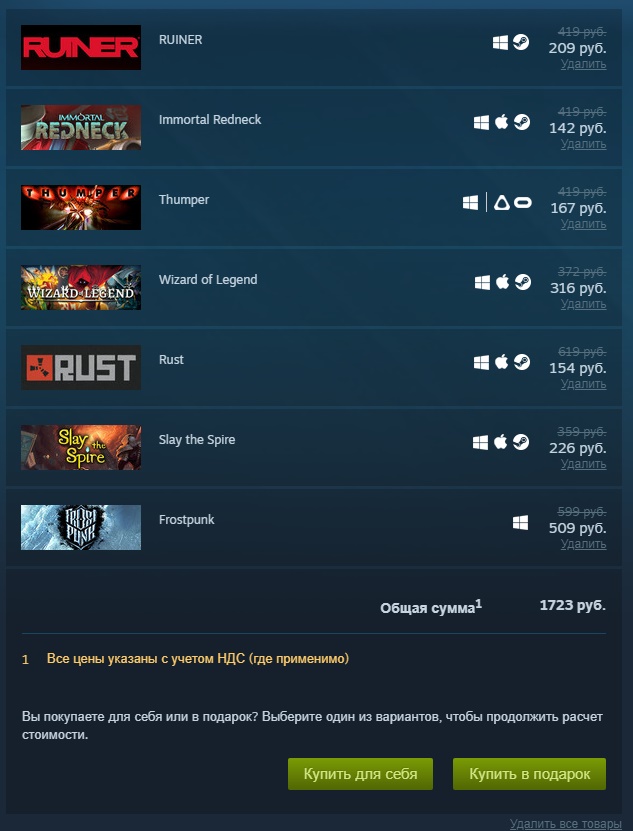Click Купить в подарок button
The height and width of the screenshot is (831, 633).
click(x=529, y=774)
